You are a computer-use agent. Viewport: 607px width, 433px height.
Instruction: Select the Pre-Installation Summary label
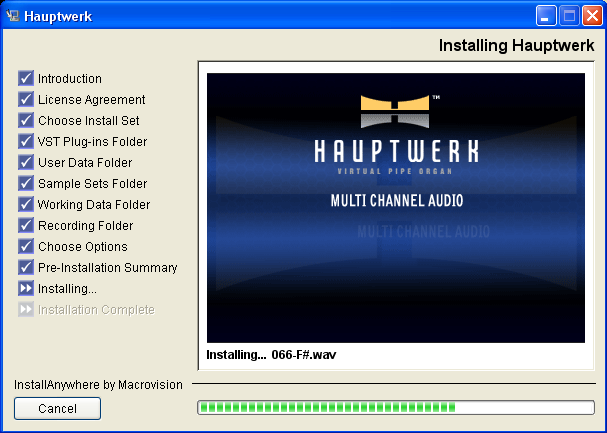click(x=108, y=267)
